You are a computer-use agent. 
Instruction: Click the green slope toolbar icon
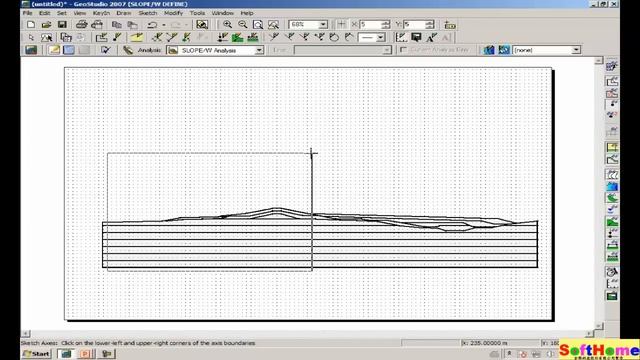point(237,38)
